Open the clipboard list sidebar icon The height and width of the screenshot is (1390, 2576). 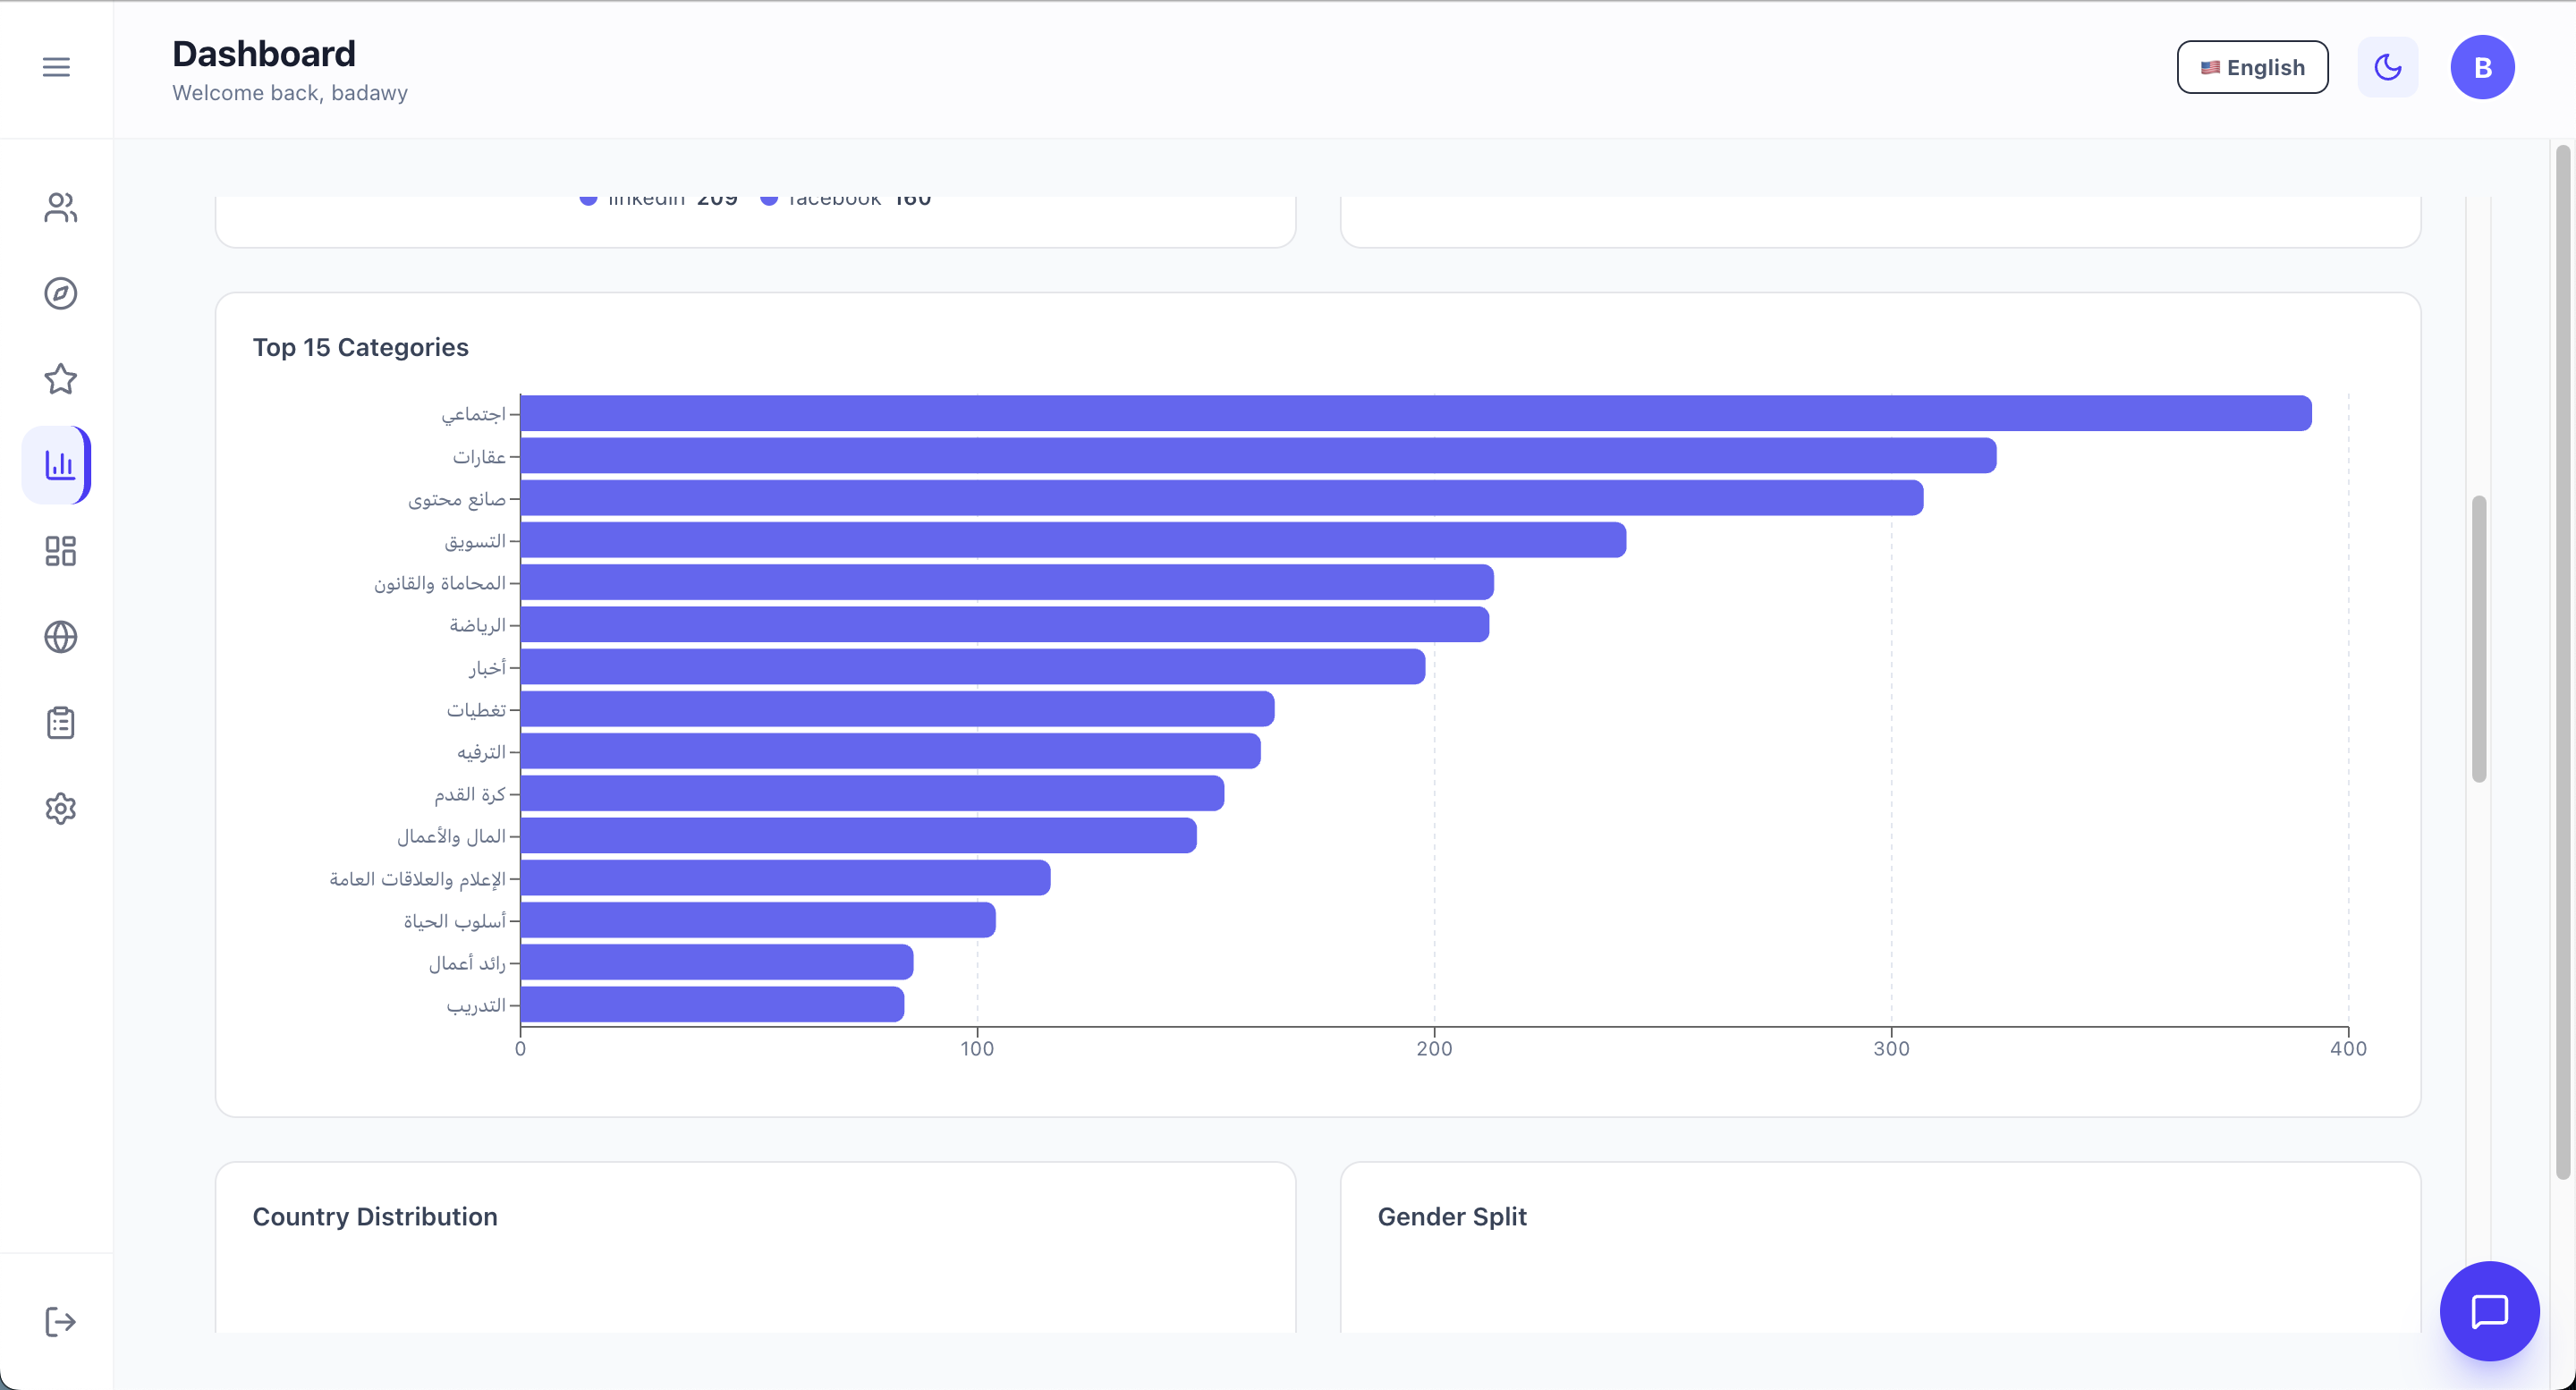(x=60, y=723)
